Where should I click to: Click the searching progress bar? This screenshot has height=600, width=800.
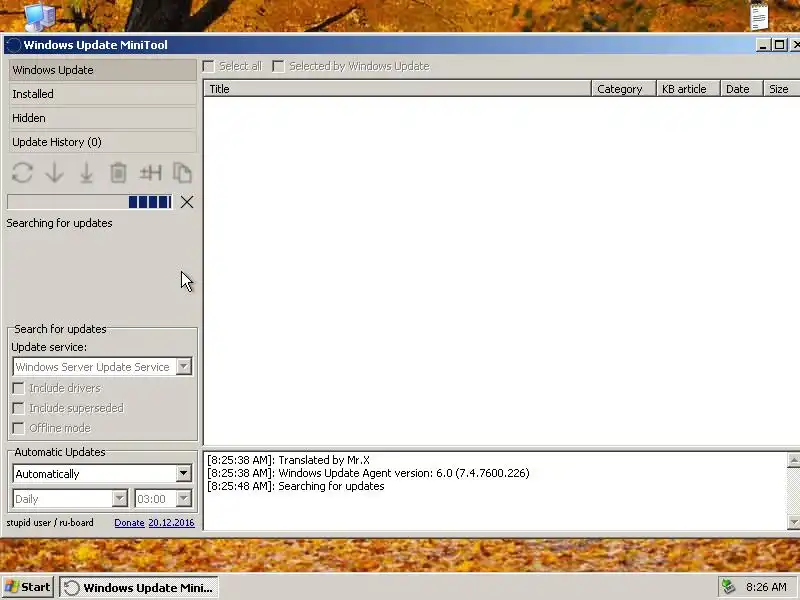click(x=90, y=202)
